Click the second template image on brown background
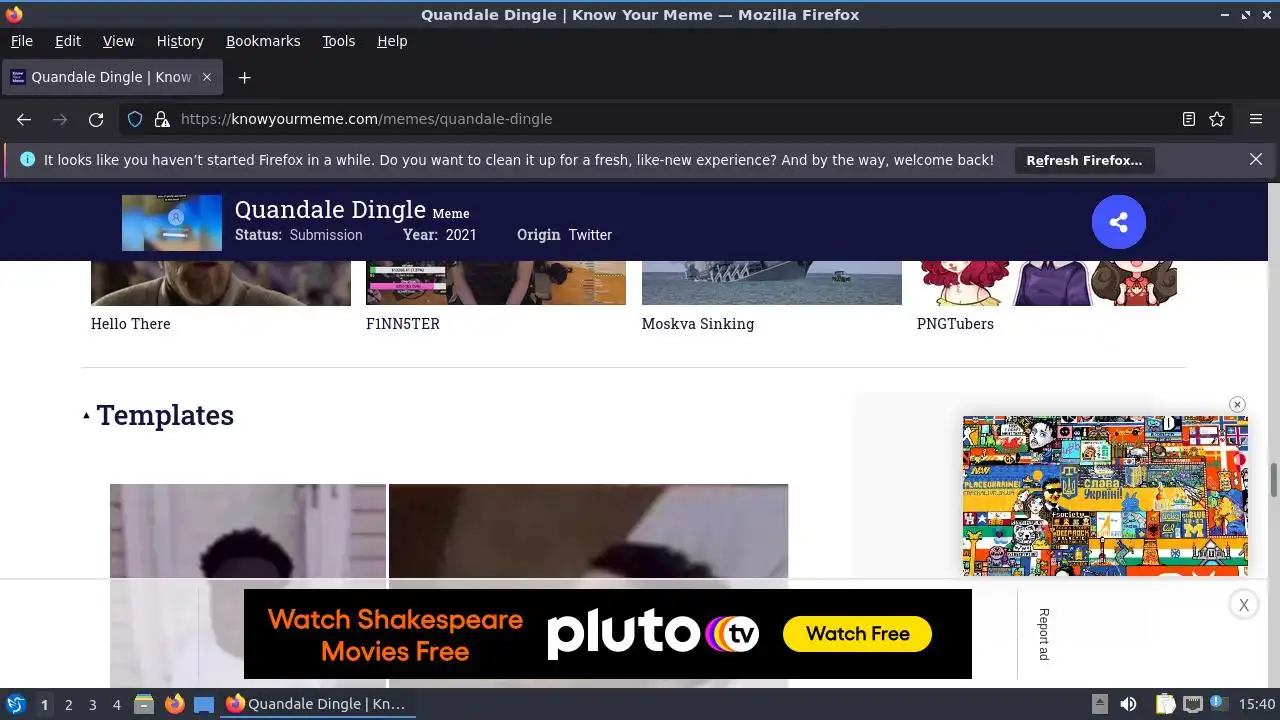Screen dimensions: 1280x720 pos(588,531)
